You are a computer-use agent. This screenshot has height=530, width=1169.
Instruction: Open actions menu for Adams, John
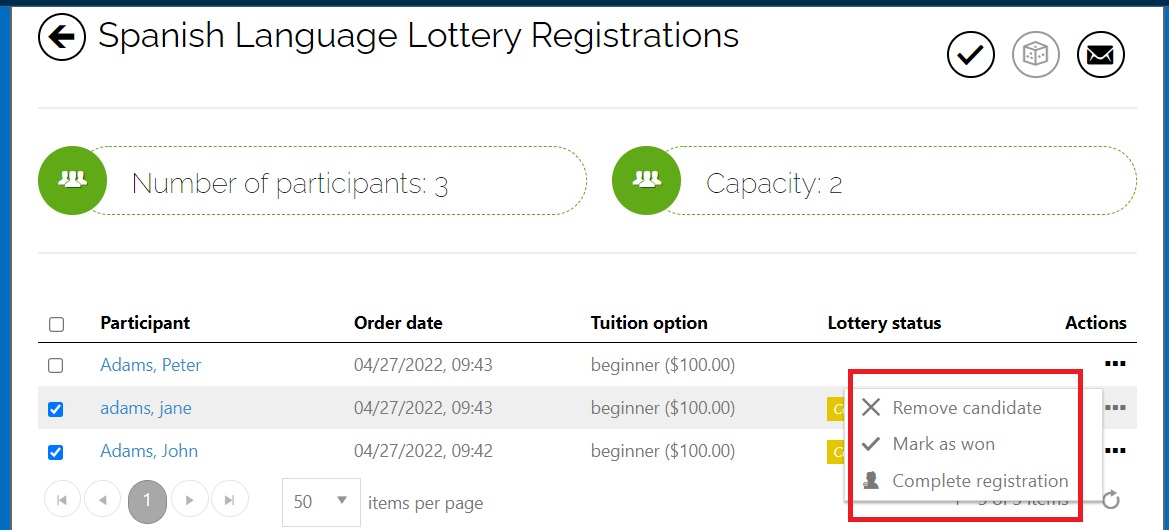point(1115,450)
